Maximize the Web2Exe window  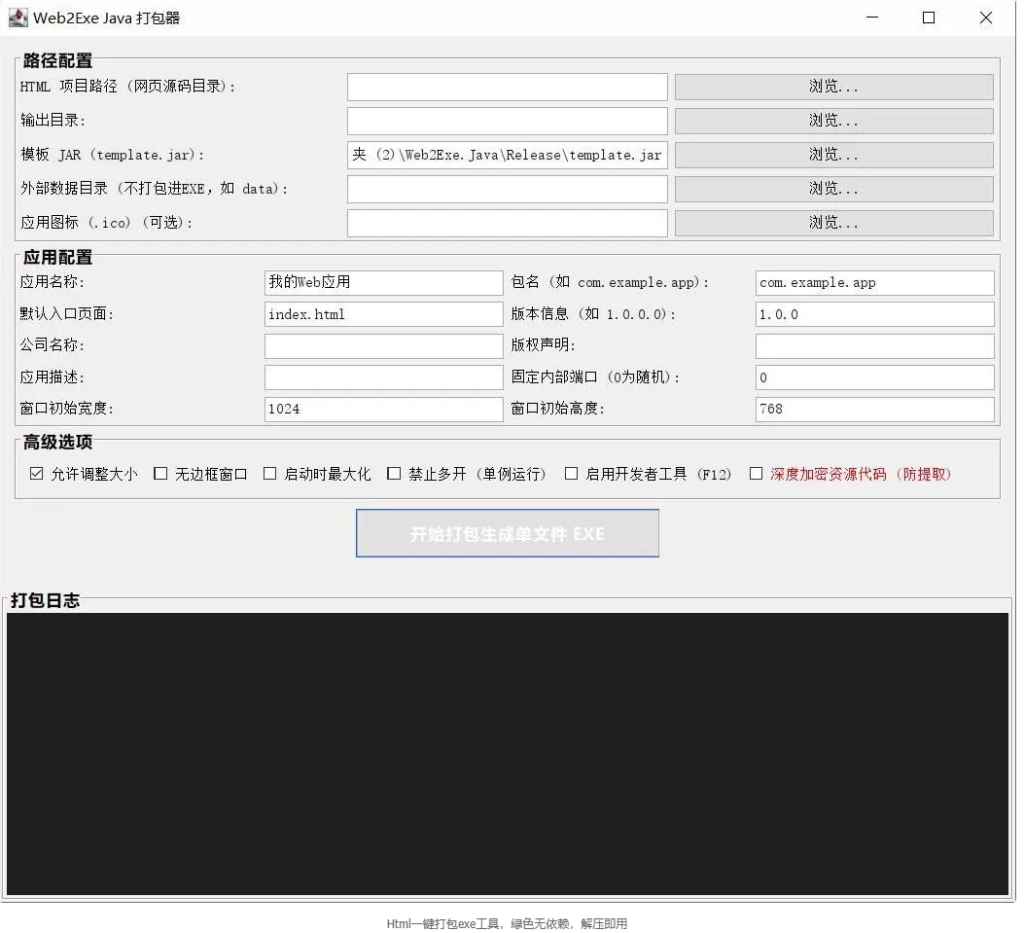point(928,18)
